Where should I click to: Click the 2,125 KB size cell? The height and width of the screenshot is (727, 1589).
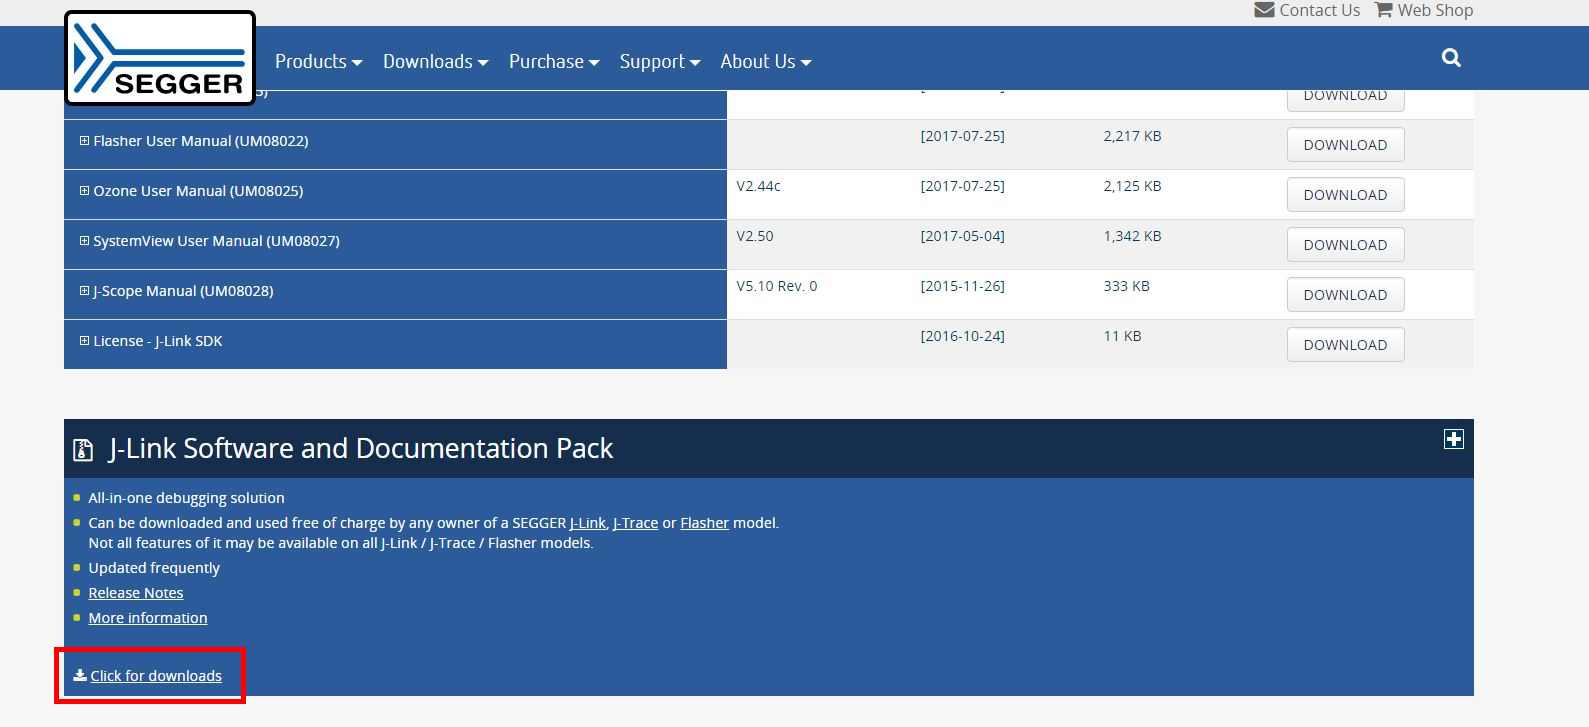pos(1132,186)
